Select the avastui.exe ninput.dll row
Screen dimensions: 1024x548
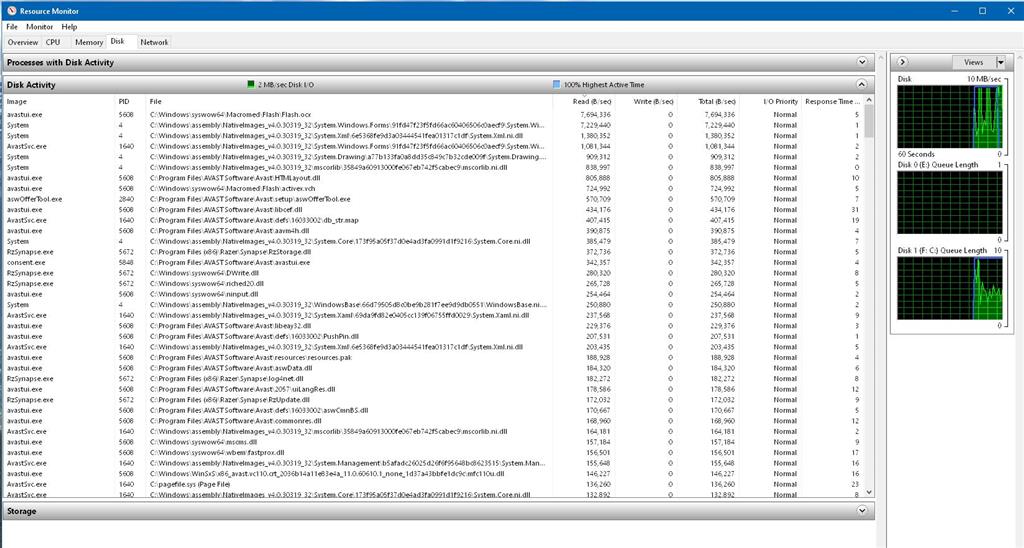pyautogui.click(x=433, y=294)
